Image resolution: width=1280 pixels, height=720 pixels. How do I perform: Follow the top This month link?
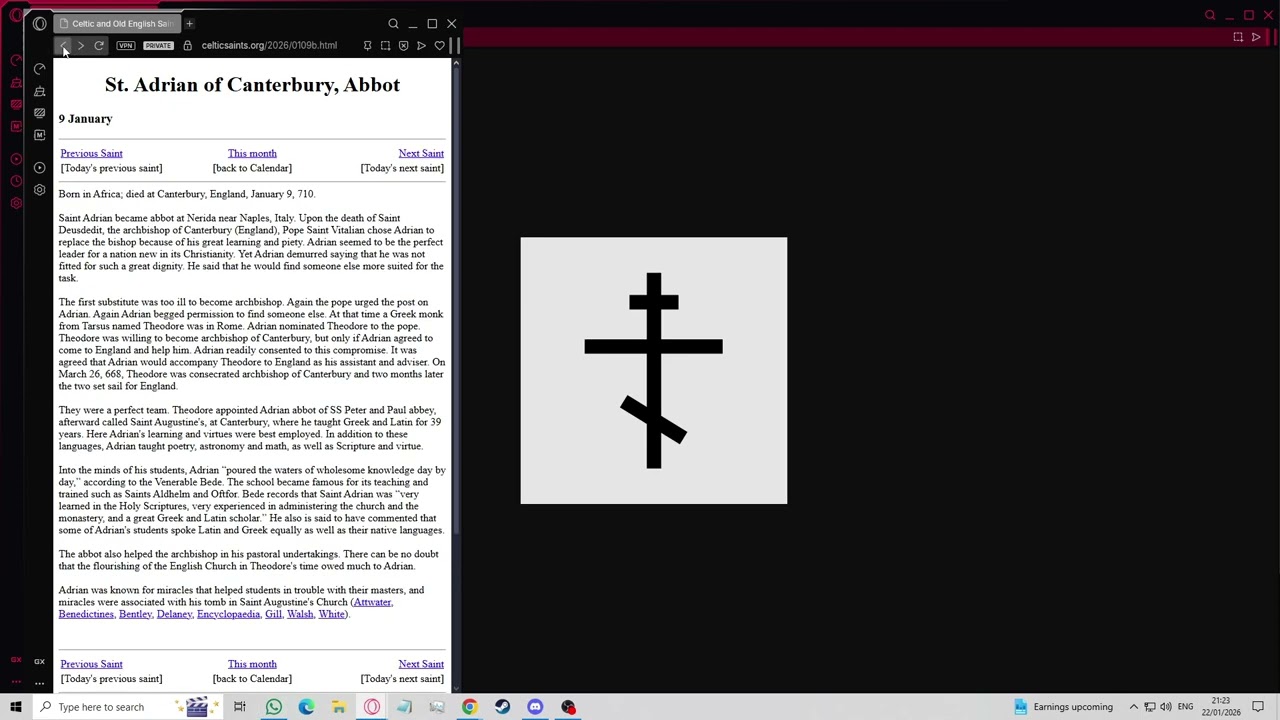pyautogui.click(x=252, y=153)
